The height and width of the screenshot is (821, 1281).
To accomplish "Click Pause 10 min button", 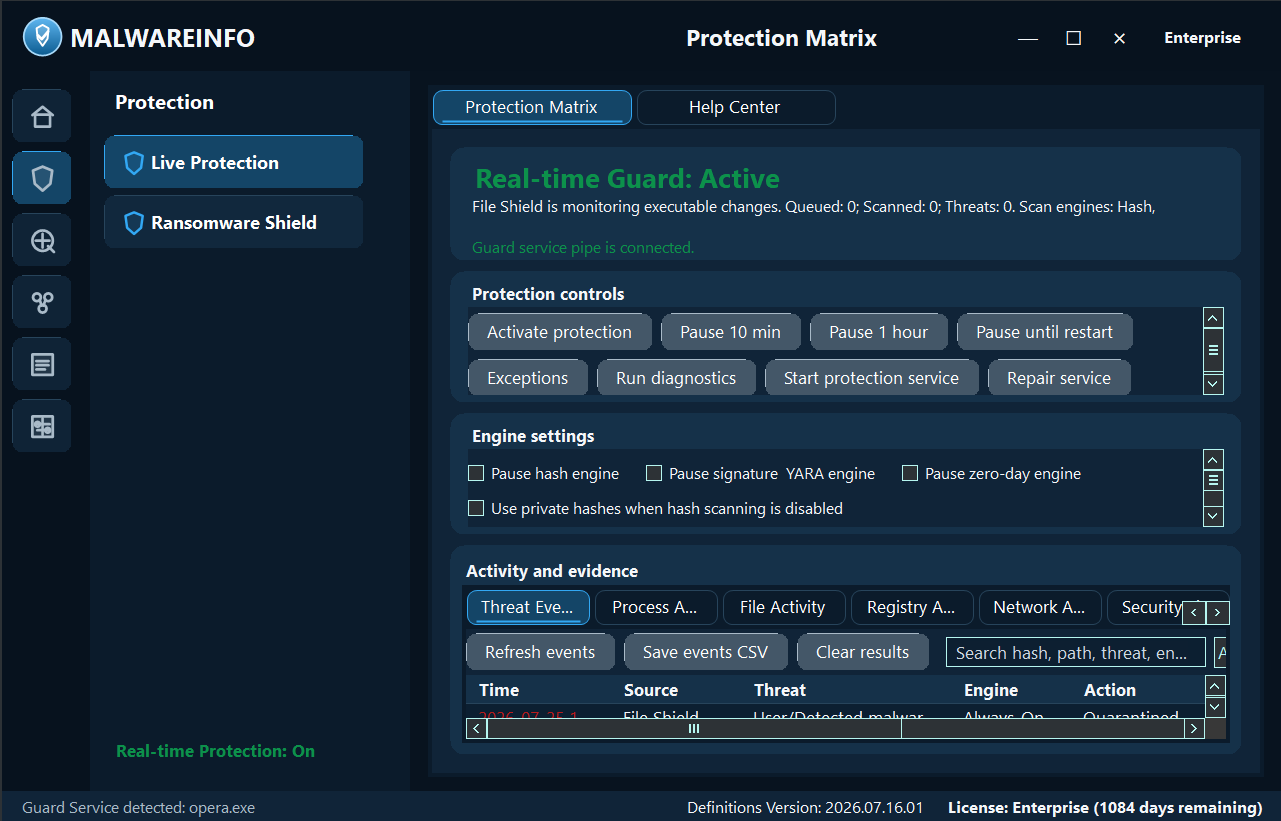I will tap(731, 332).
